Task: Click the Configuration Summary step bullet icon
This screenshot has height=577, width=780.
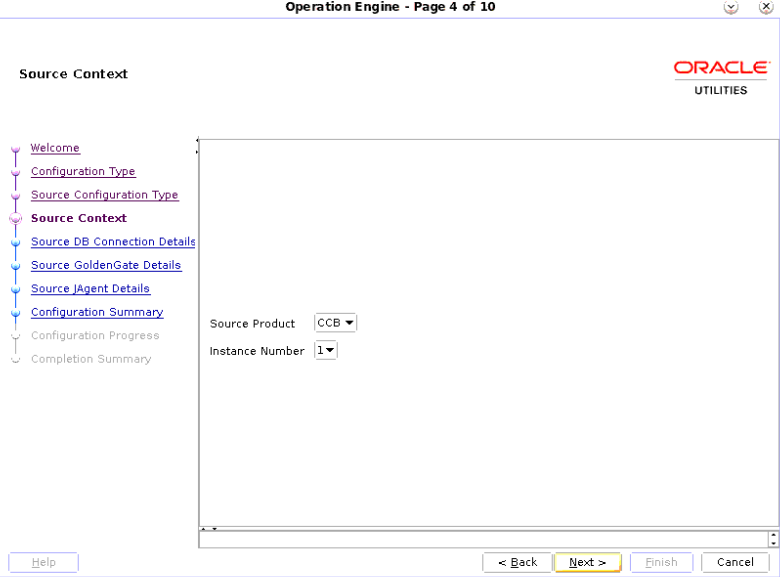Action: pyautogui.click(x=15, y=313)
